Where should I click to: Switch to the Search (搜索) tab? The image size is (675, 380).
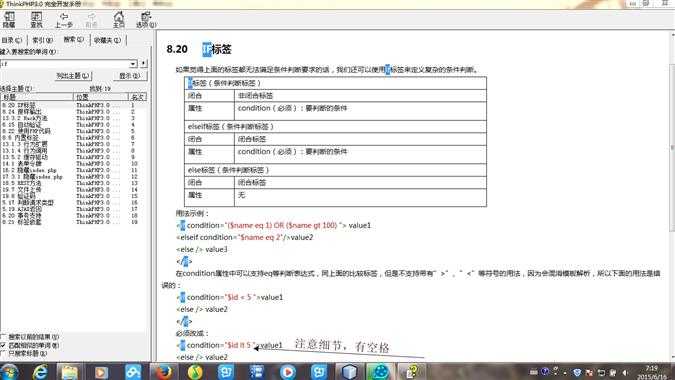pos(74,39)
